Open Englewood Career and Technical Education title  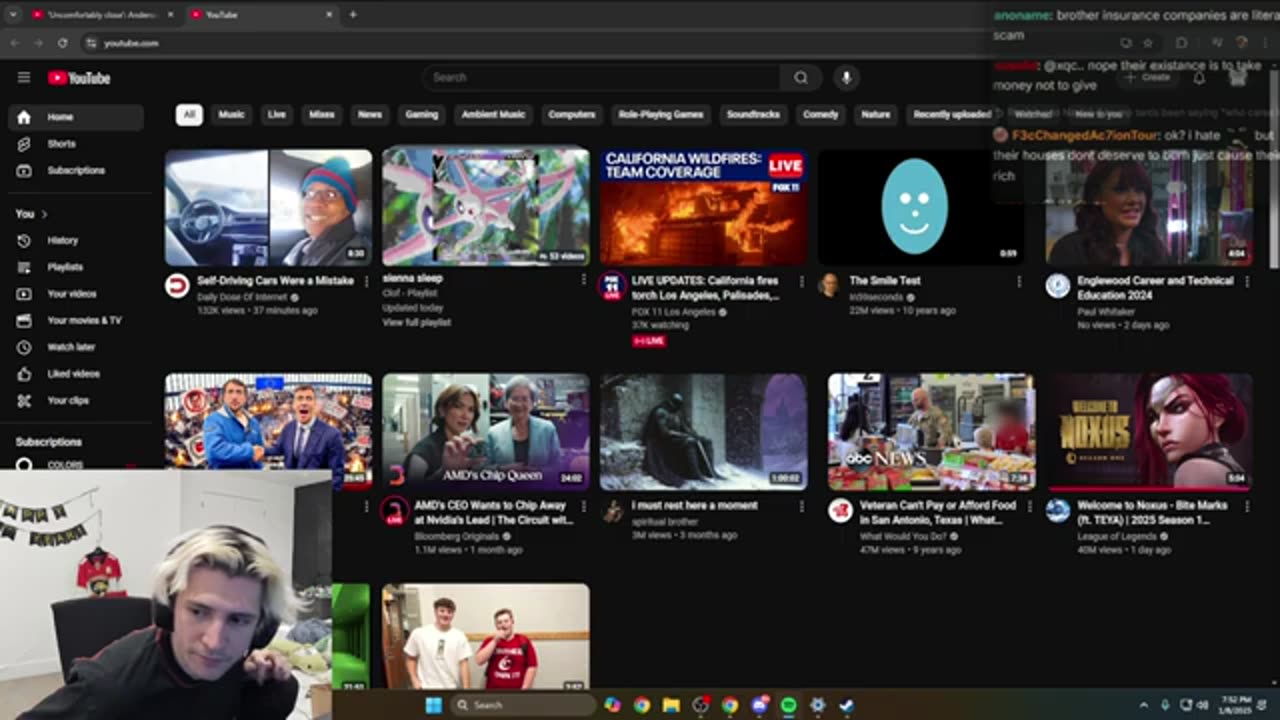[x=1155, y=288]
